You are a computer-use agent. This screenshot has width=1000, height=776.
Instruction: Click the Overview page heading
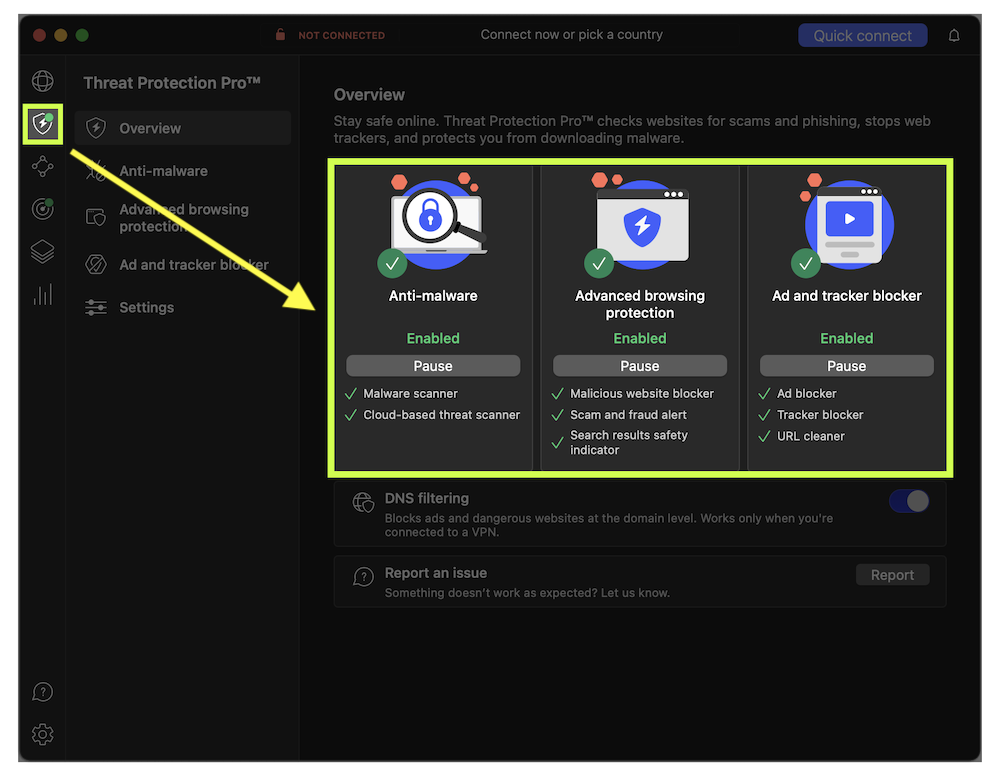pos(369,95)
